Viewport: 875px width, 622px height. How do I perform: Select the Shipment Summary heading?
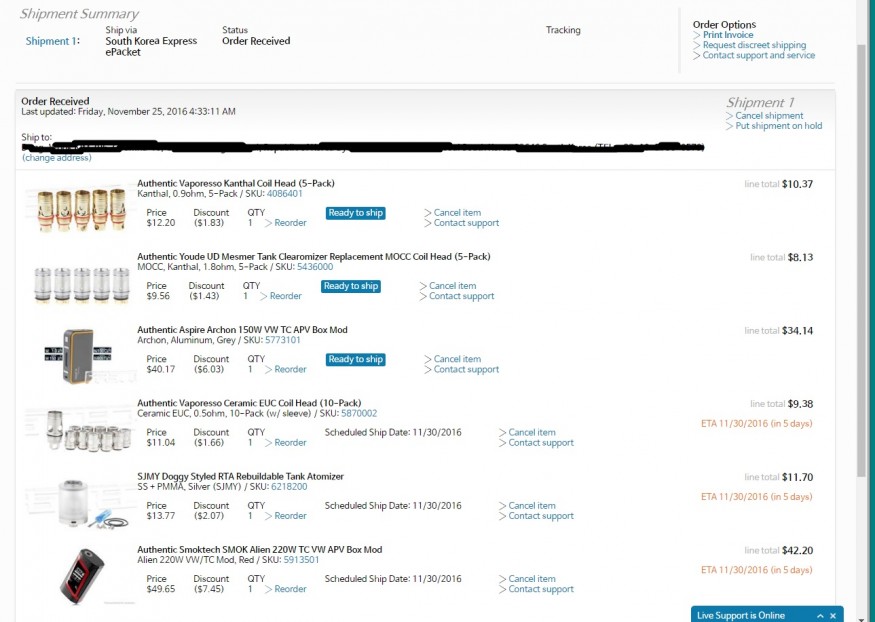coord(79,14)
